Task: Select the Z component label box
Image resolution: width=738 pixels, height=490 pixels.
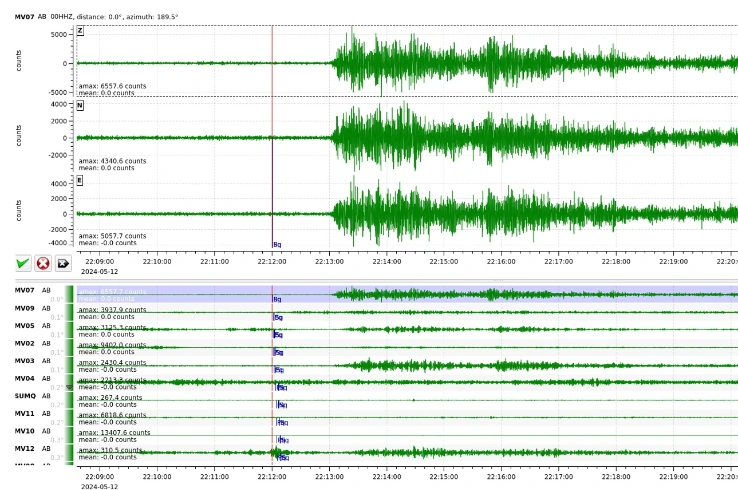Action: pos(80,31)
